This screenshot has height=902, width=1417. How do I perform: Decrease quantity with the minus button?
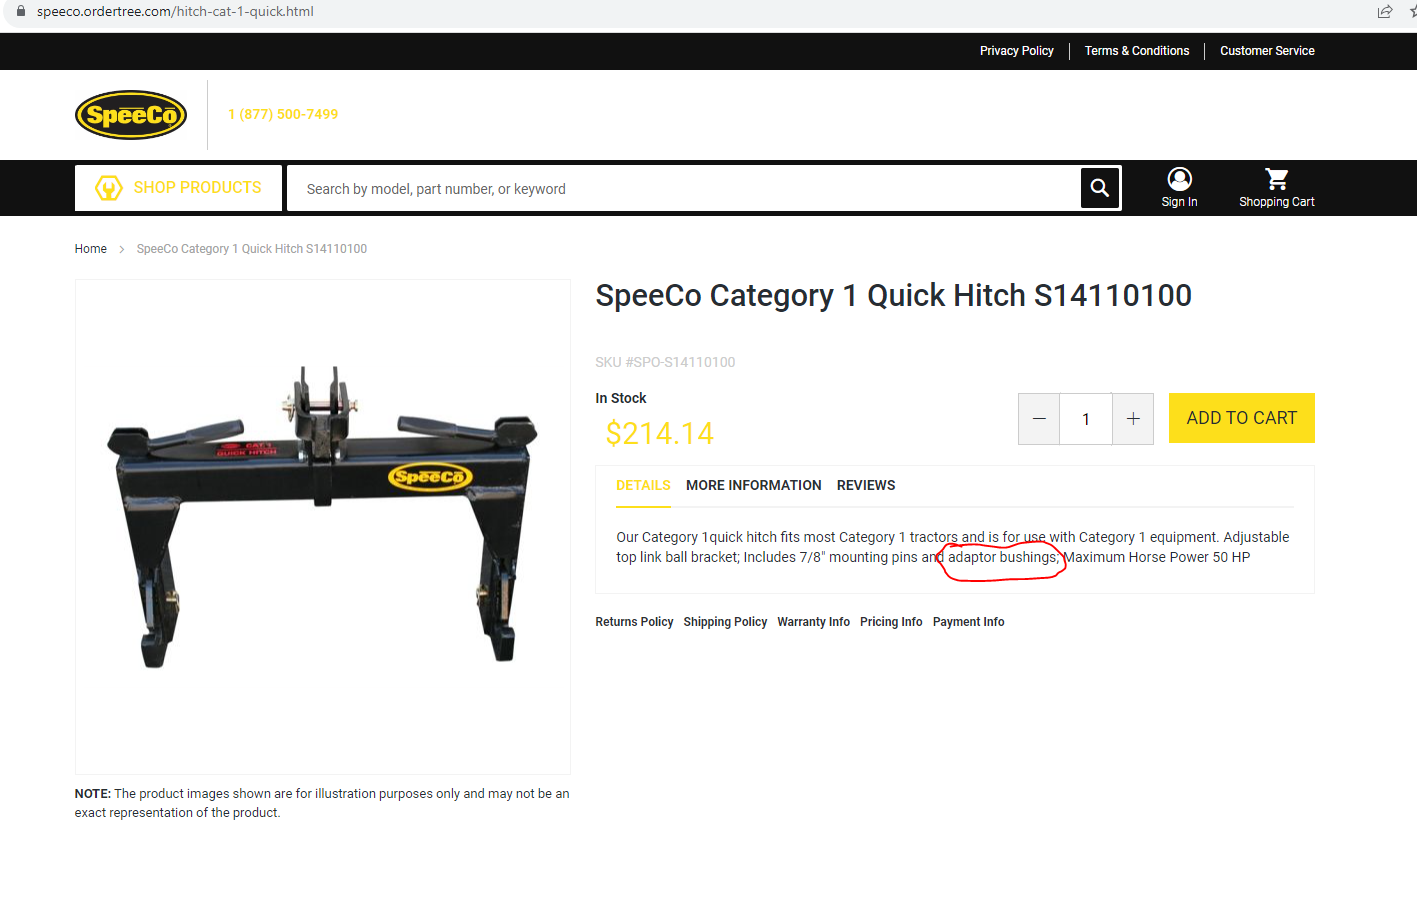pyautogui.click(x=1039, y=419)
